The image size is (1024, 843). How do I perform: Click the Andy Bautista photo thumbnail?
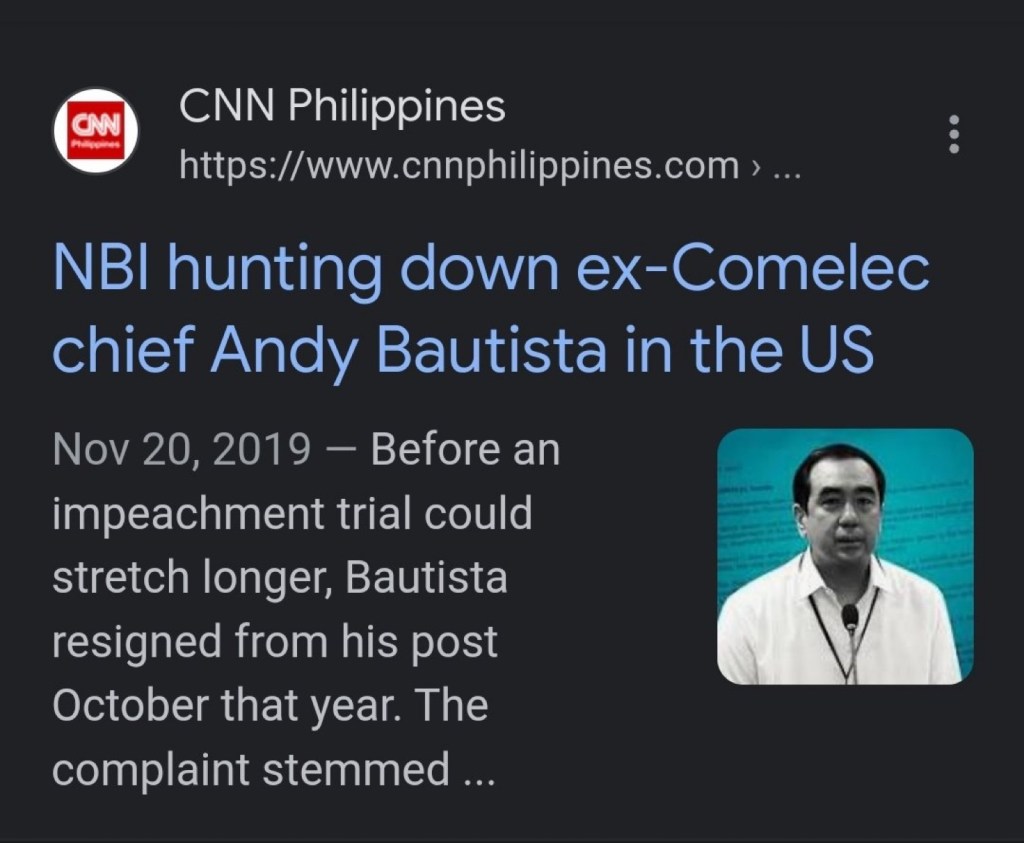[845, 557]
